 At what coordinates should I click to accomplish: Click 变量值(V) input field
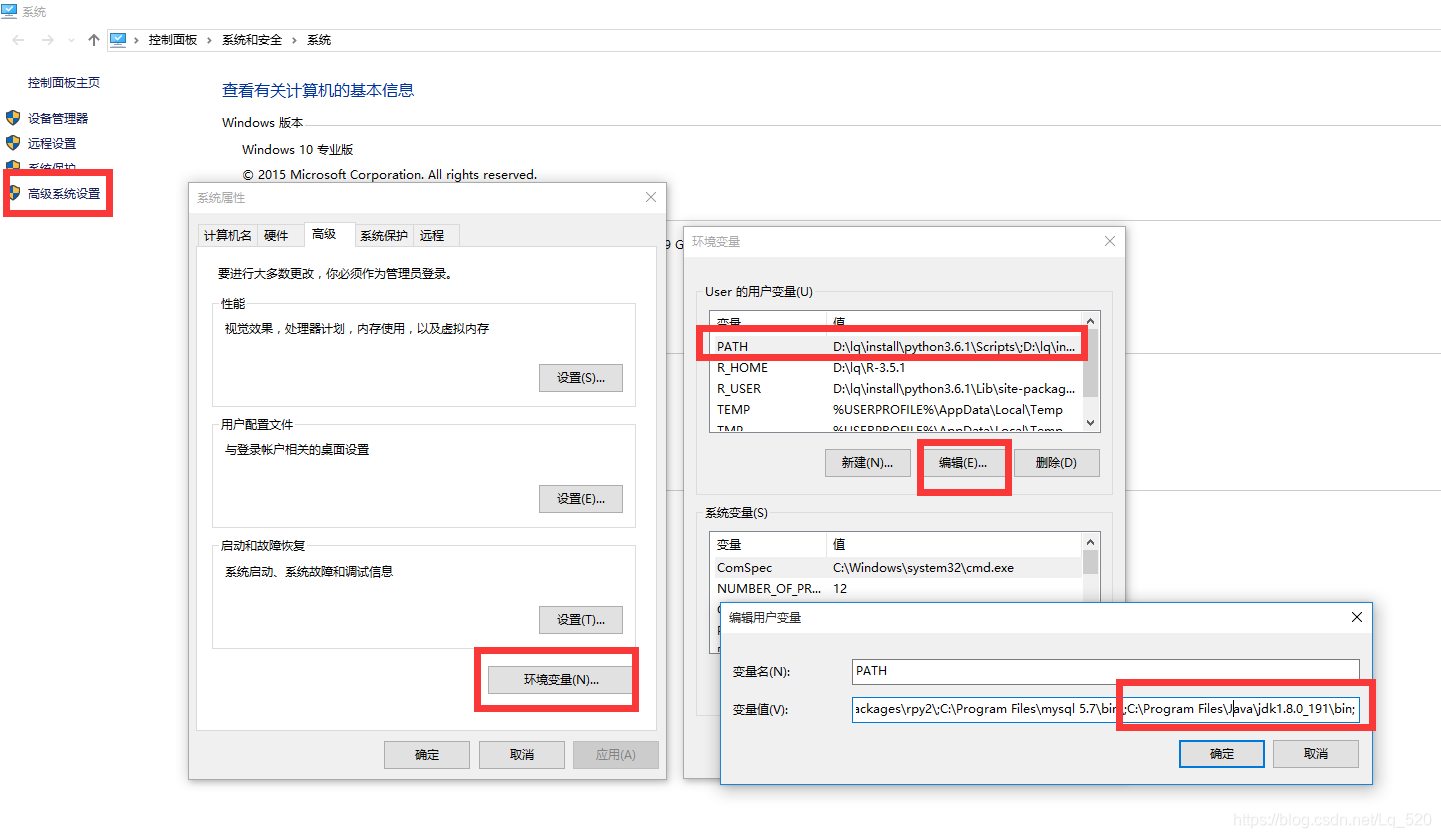(1106, 709)
